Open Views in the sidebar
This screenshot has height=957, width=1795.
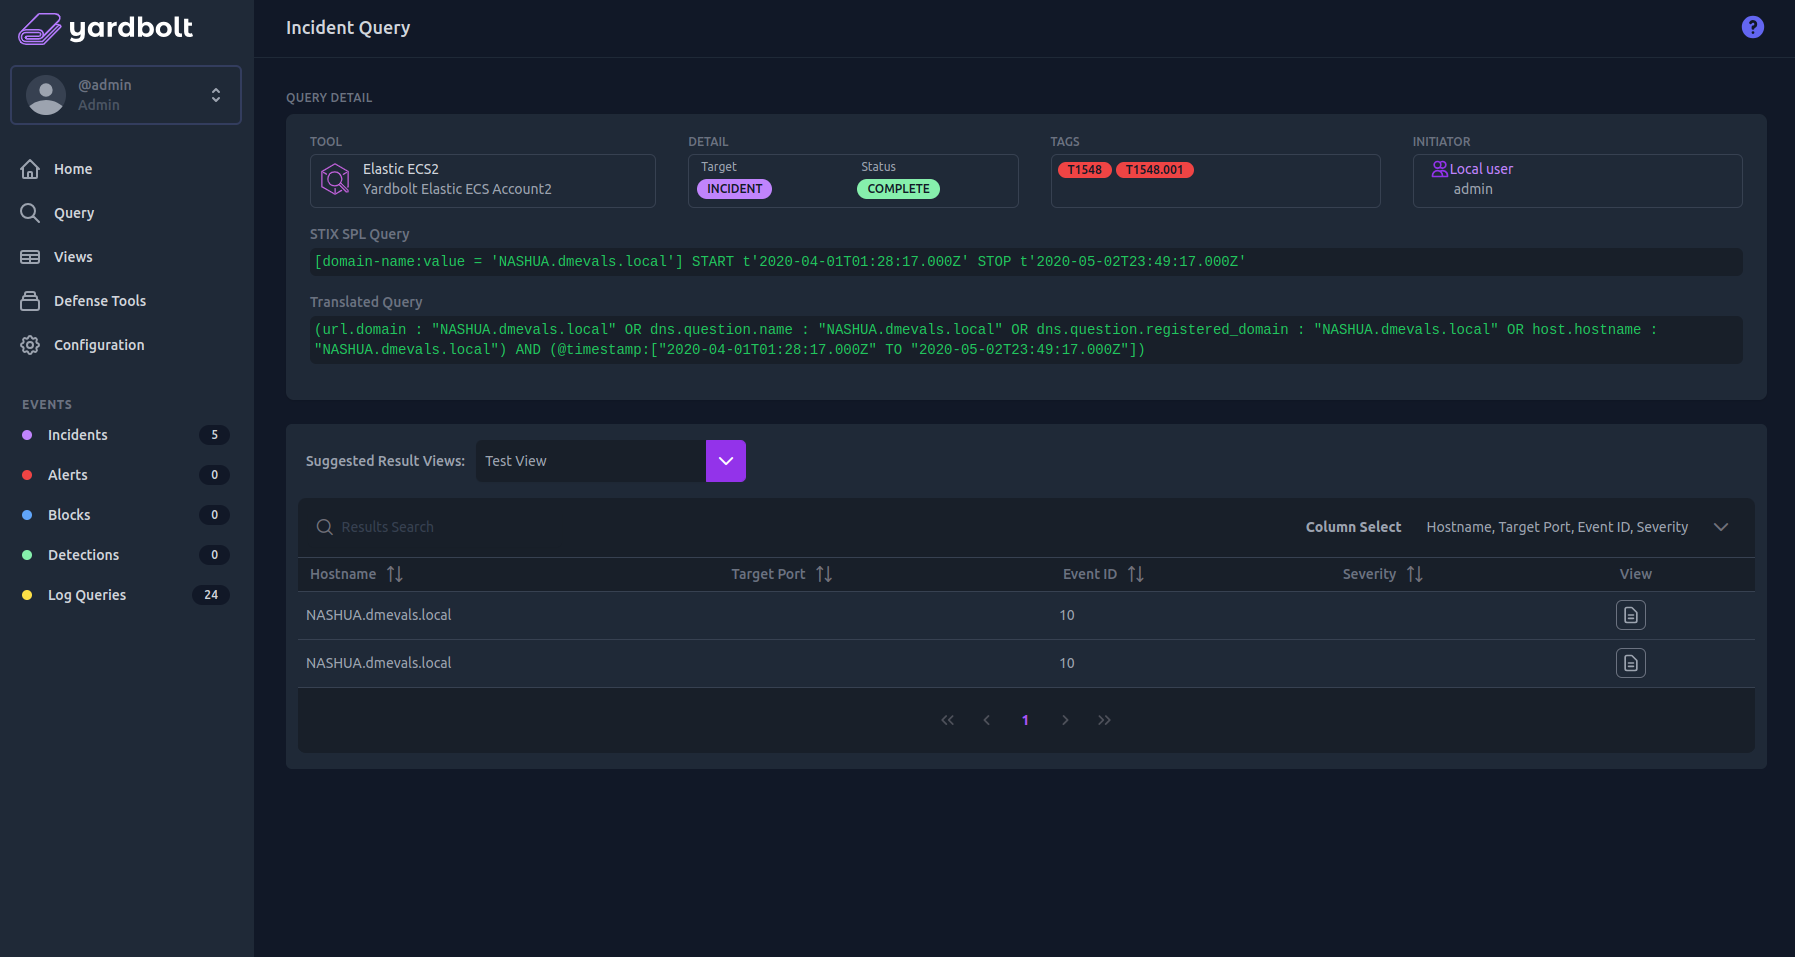(x=73, y=257)
